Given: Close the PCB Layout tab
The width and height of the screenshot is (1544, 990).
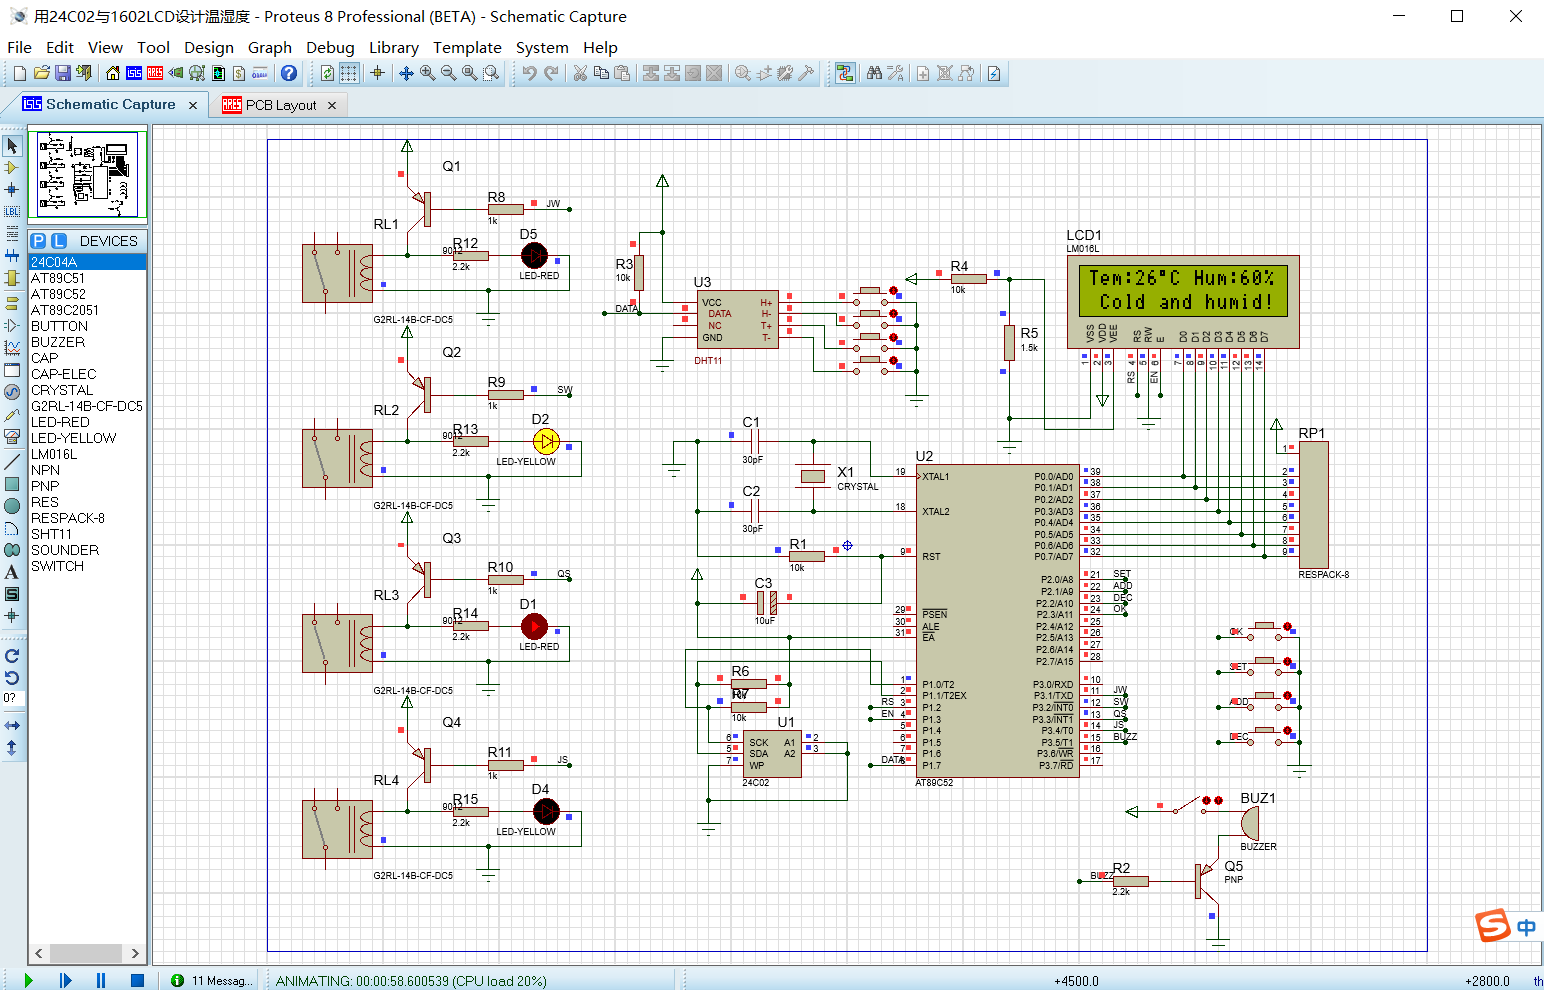Looking at the screenshot, I should [332, 105].
